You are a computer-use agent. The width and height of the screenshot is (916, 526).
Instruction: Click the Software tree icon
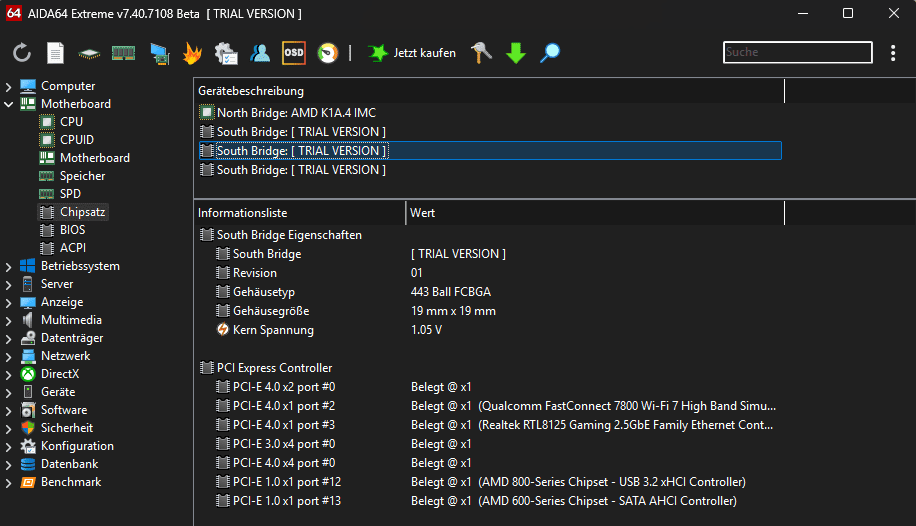point(28,410)
